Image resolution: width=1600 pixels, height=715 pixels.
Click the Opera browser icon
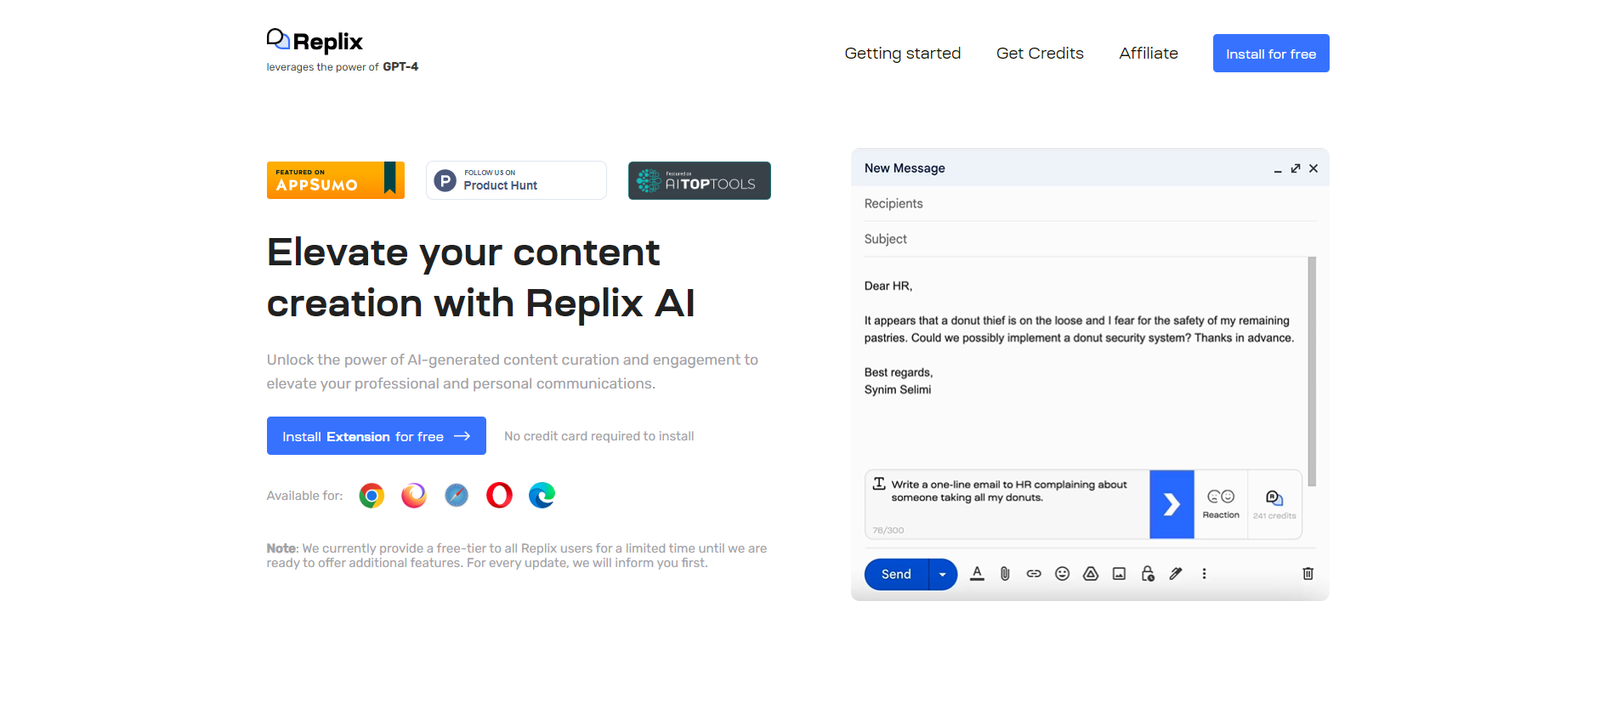[499, 495]
